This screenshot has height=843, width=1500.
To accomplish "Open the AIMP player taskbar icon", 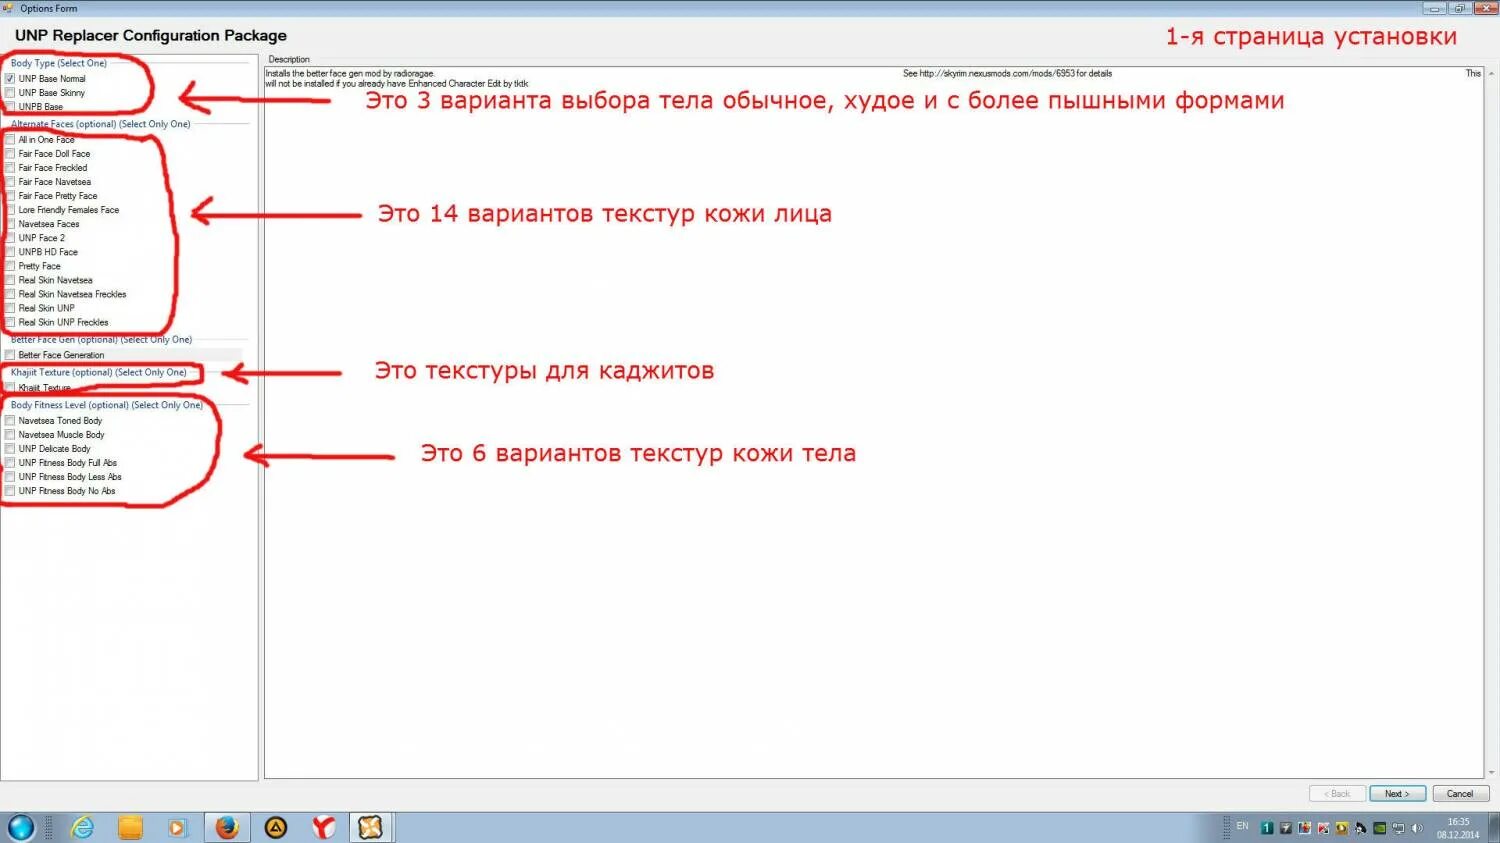I will coord(275,827).
